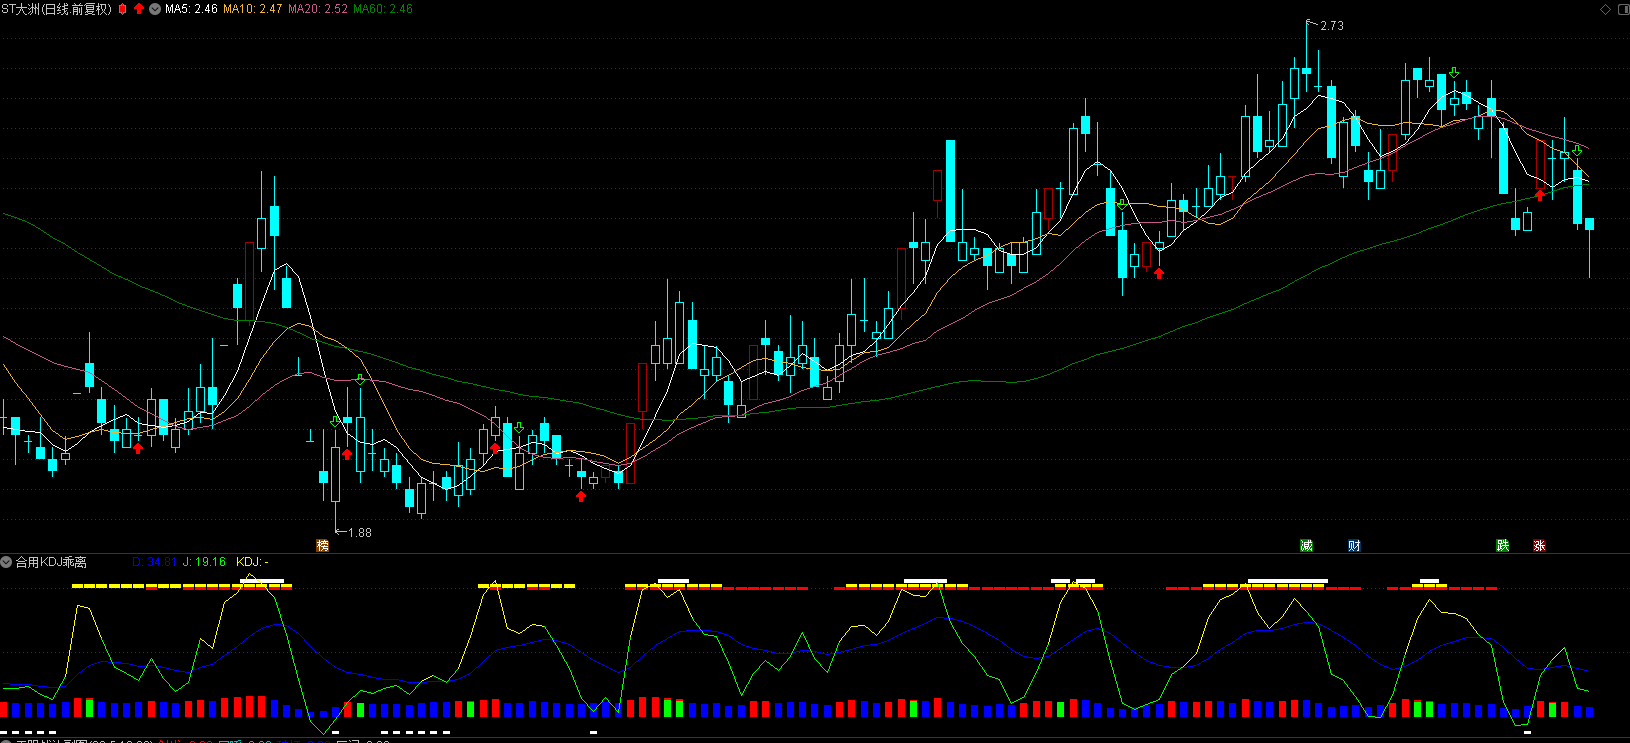This screenshot has width=1630, height=743.
Task: Click the red 涨 event marker
Action: [x=1539, y=545]
